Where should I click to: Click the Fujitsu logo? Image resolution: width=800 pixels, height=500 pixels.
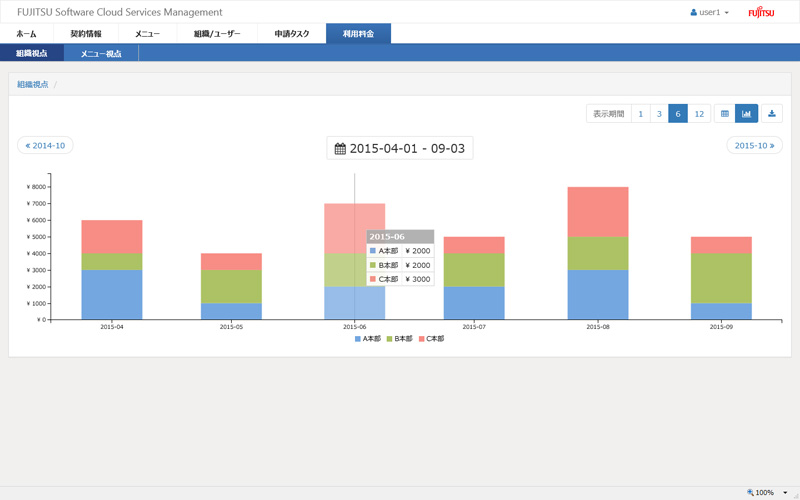(x=761, y=12)
